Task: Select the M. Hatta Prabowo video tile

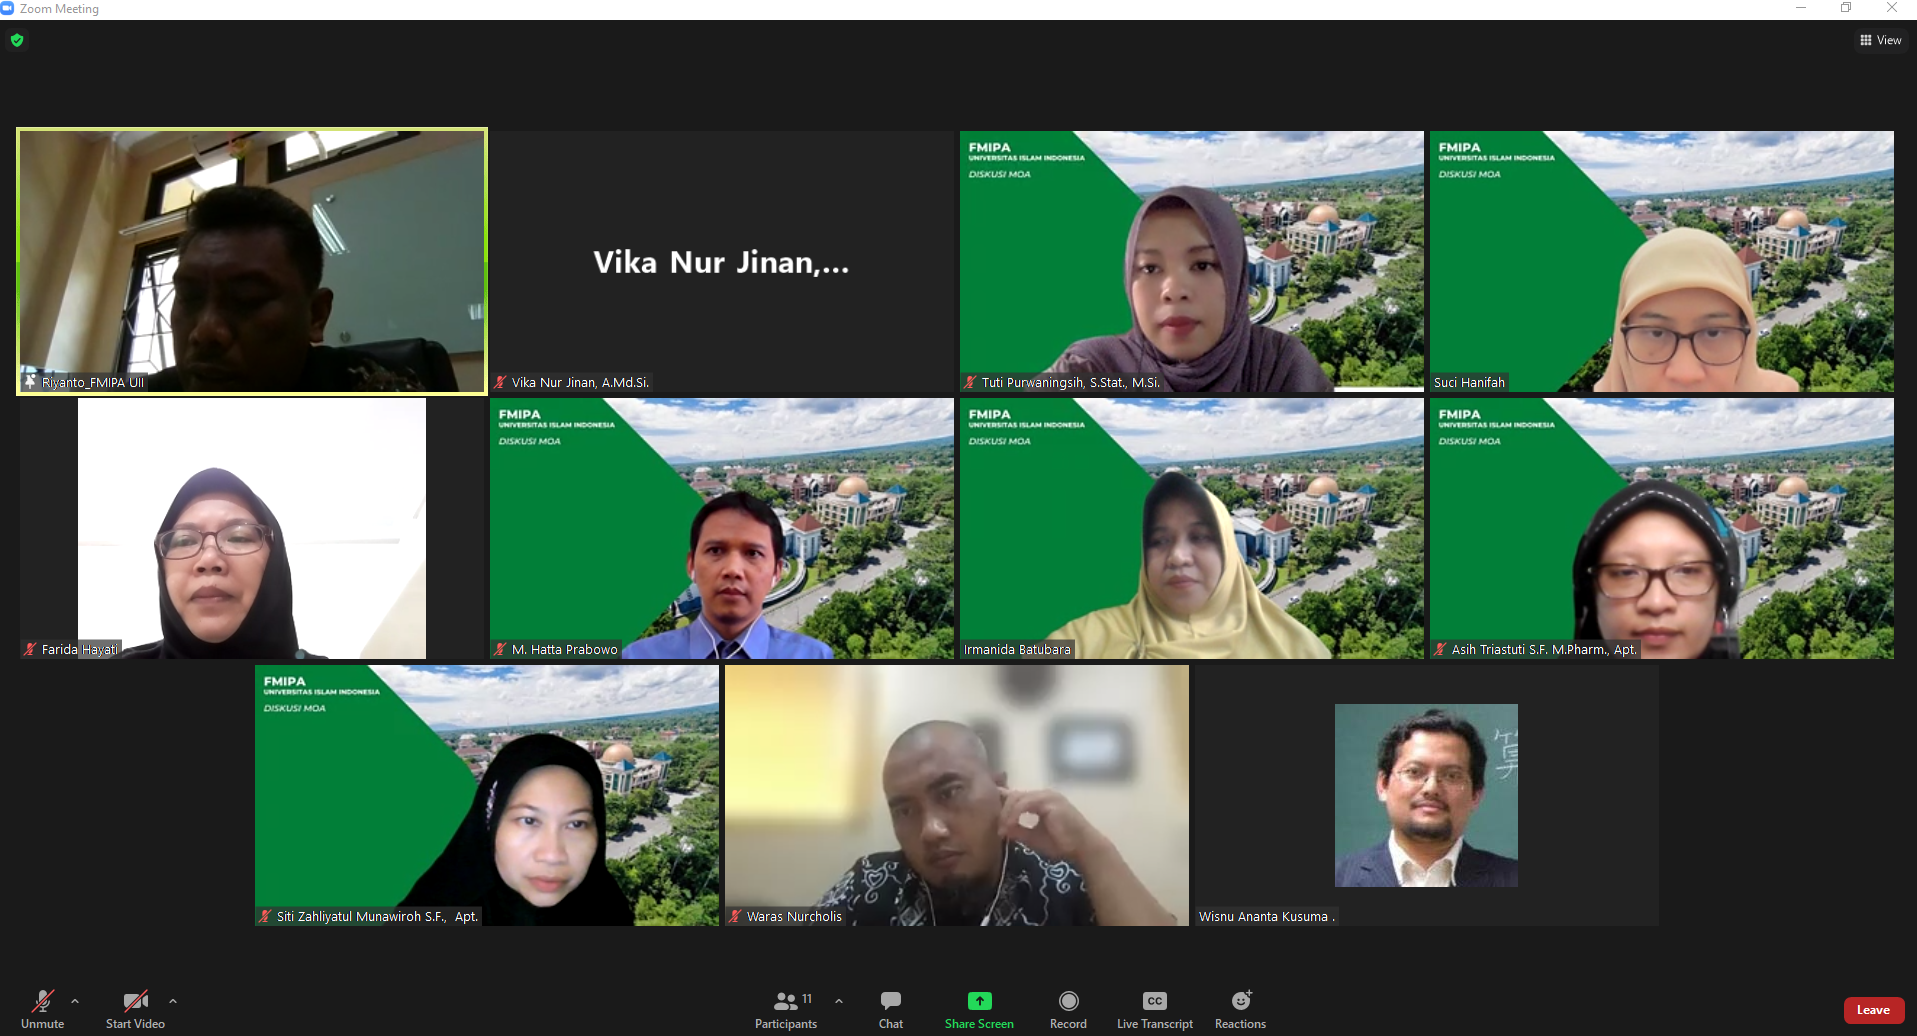Action: pyautogui.click(x=721, y=528)
